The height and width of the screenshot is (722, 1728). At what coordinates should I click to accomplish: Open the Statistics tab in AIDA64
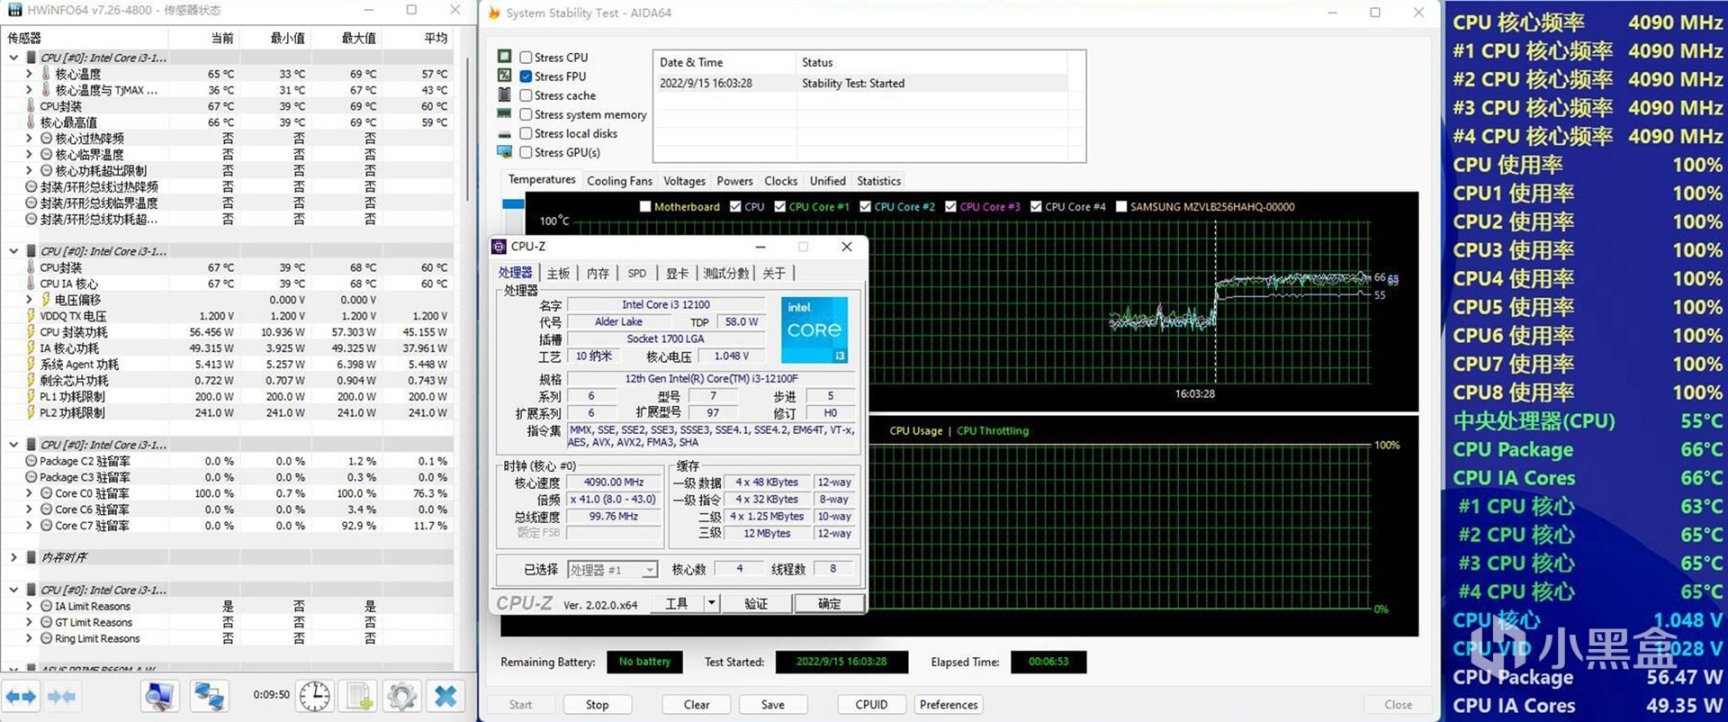click(878, 181)
